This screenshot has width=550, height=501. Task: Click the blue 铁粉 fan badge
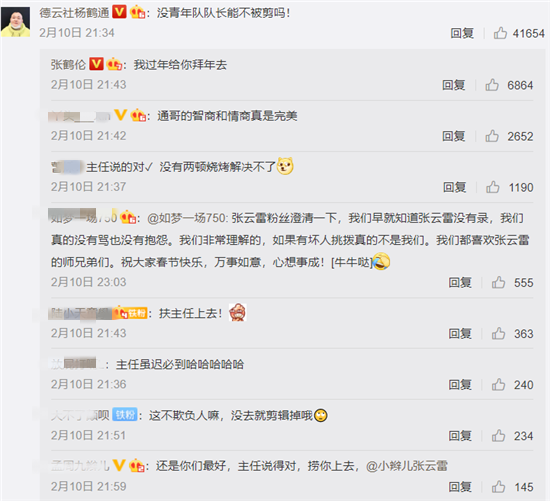(x=125, y=415)
